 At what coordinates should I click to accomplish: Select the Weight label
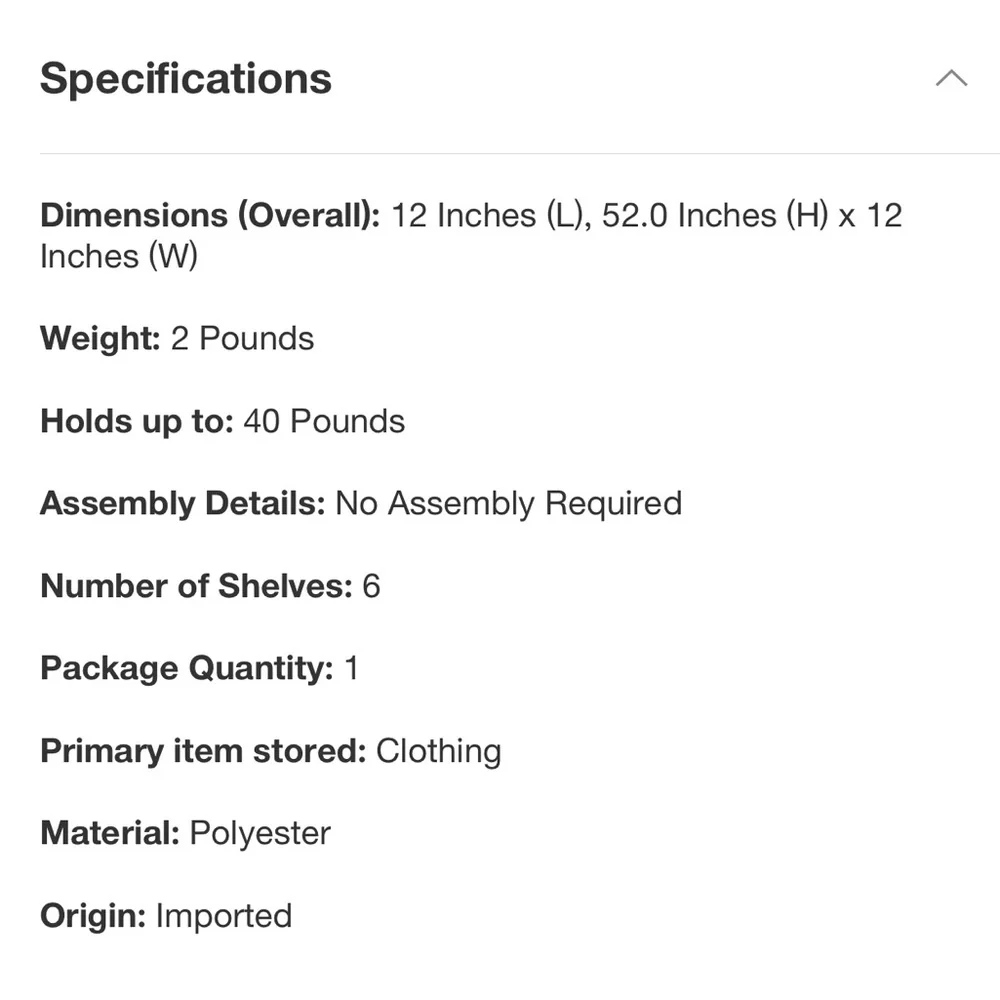[100, 339]
